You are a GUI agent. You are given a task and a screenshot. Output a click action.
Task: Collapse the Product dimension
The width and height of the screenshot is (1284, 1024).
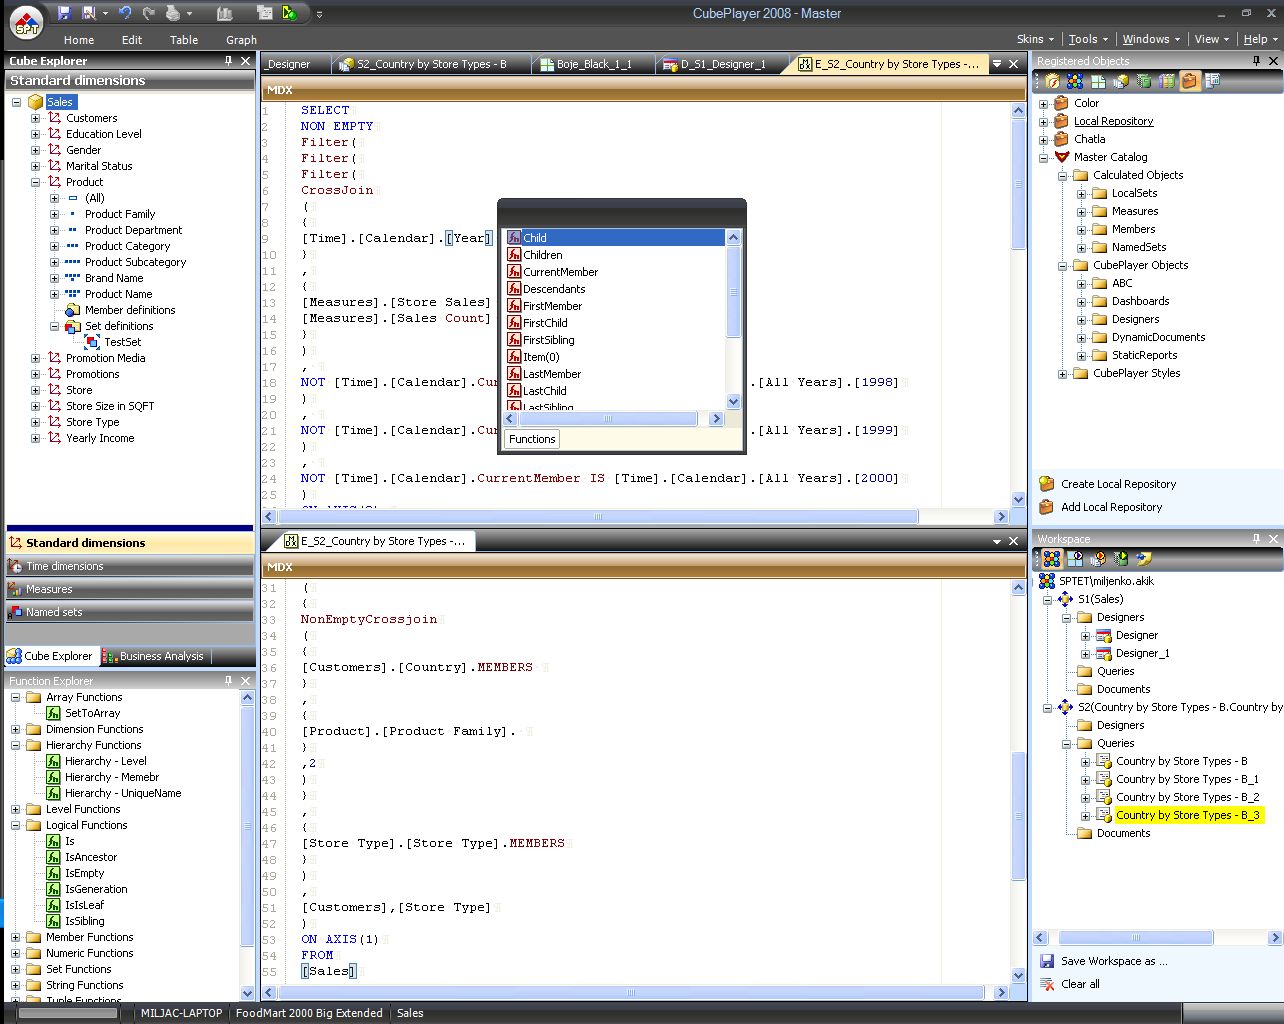pos(35,182)
